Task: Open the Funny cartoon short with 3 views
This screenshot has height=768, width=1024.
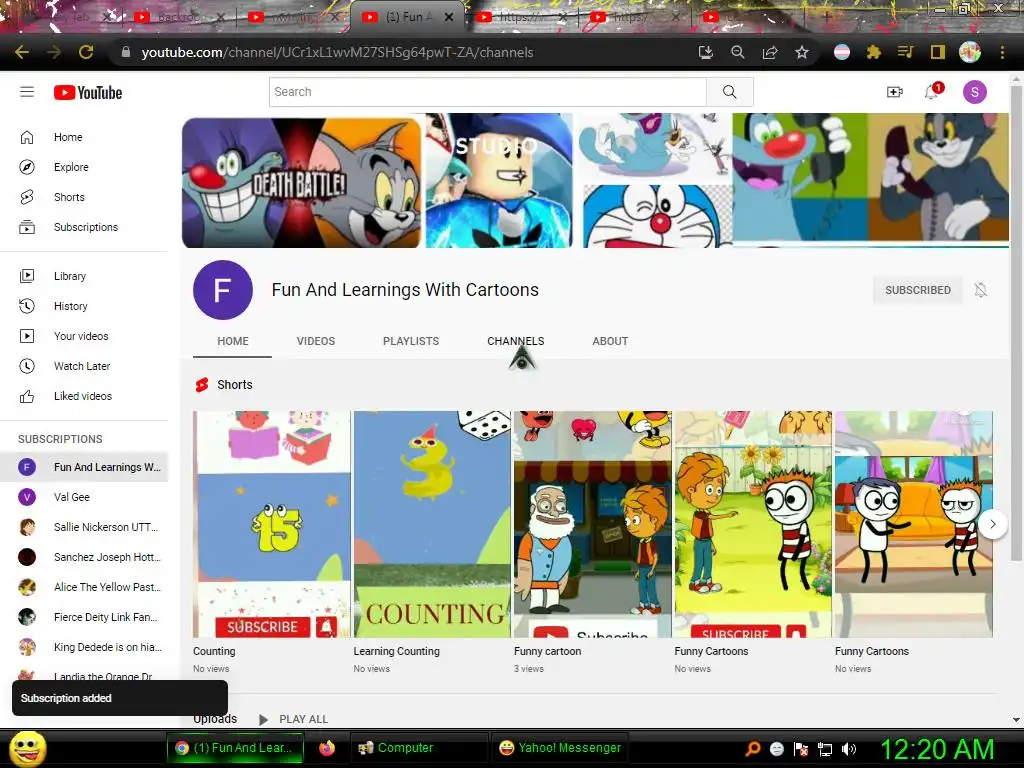Action: click(592, 524)
